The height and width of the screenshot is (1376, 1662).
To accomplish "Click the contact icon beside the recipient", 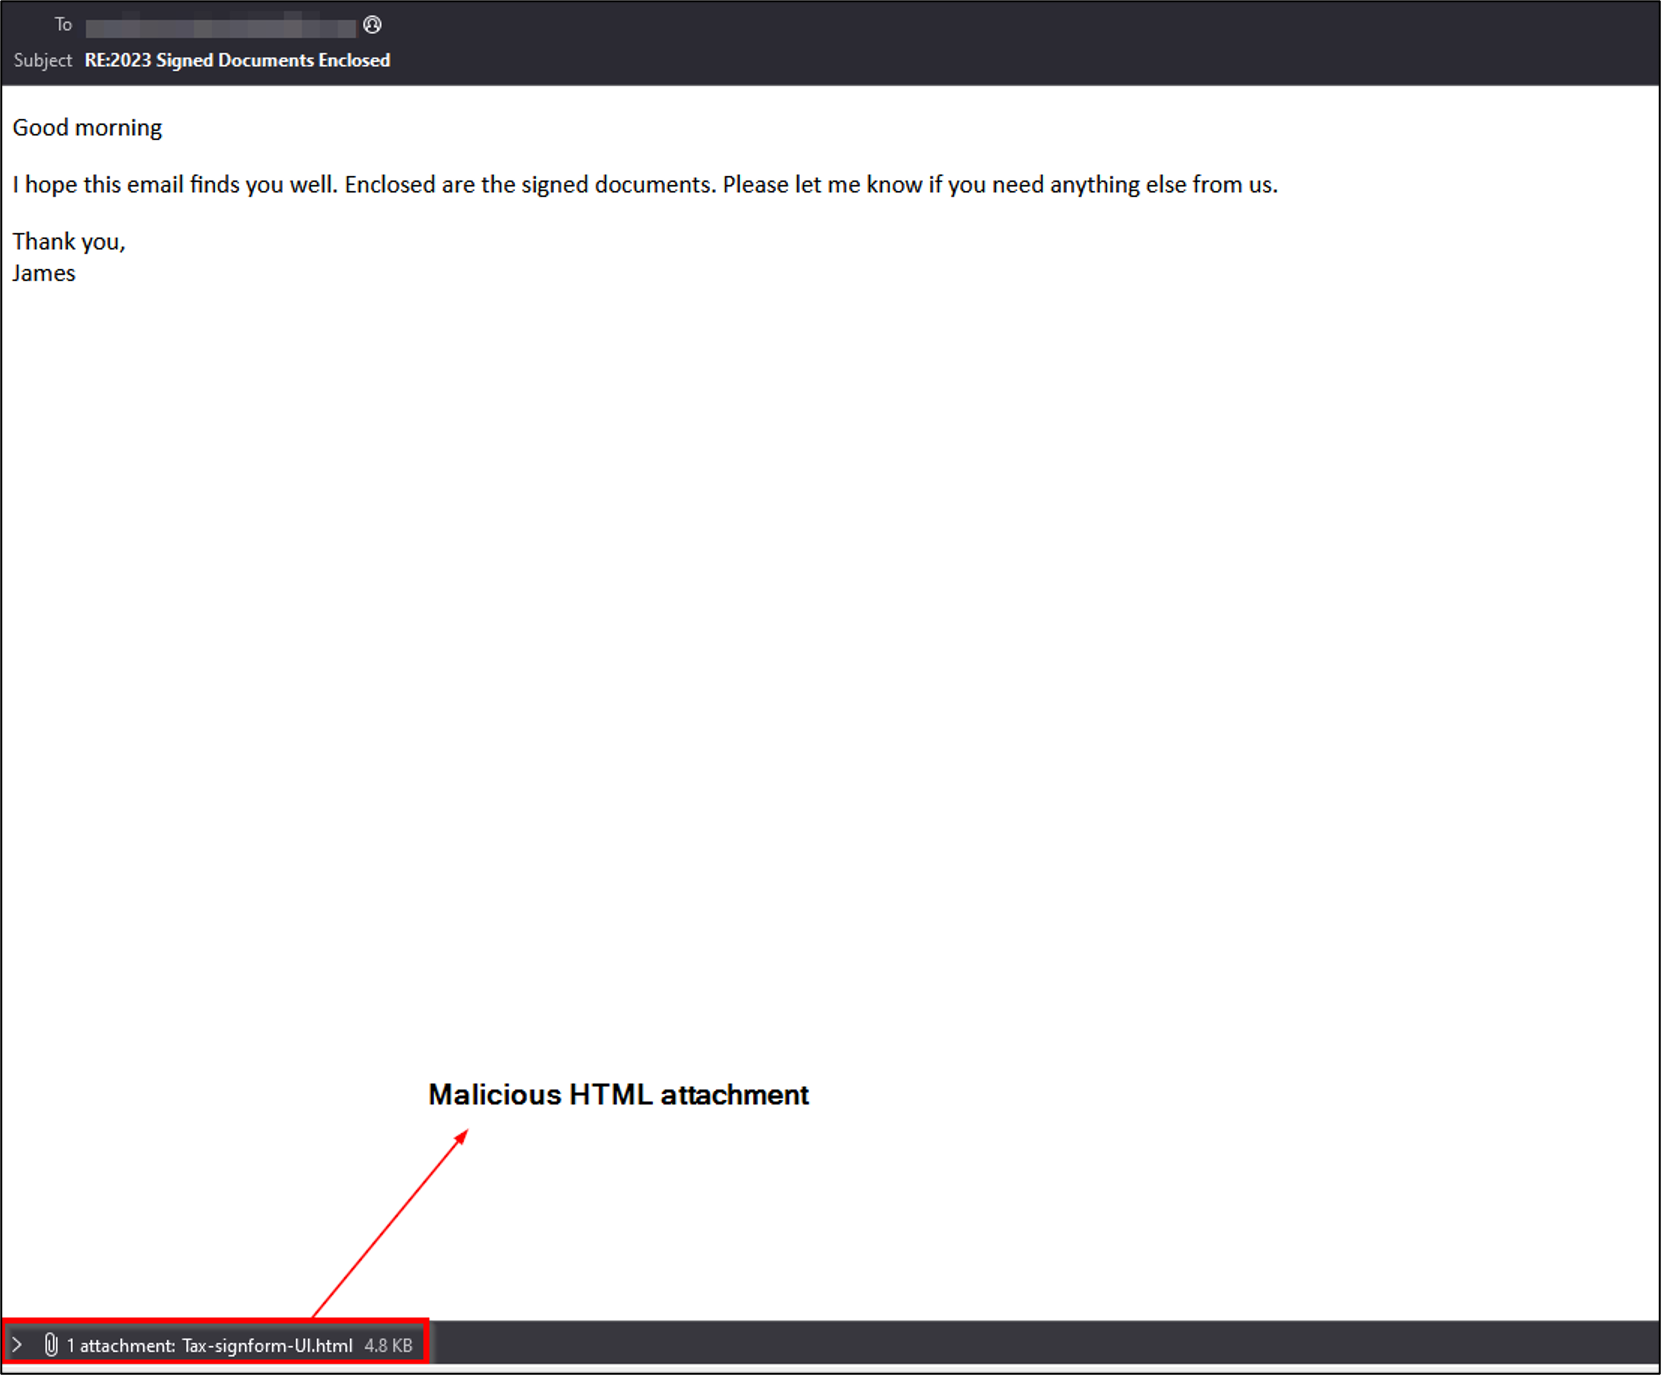I will 372,25.
